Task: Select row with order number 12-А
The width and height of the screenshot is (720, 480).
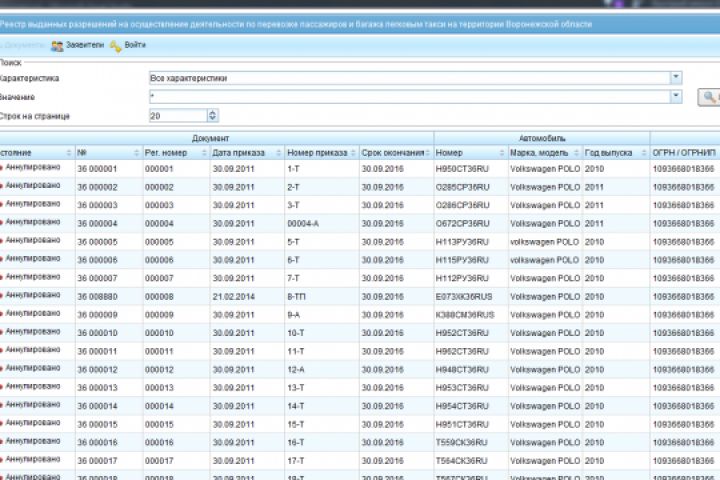Action: [x=298, y=369]
